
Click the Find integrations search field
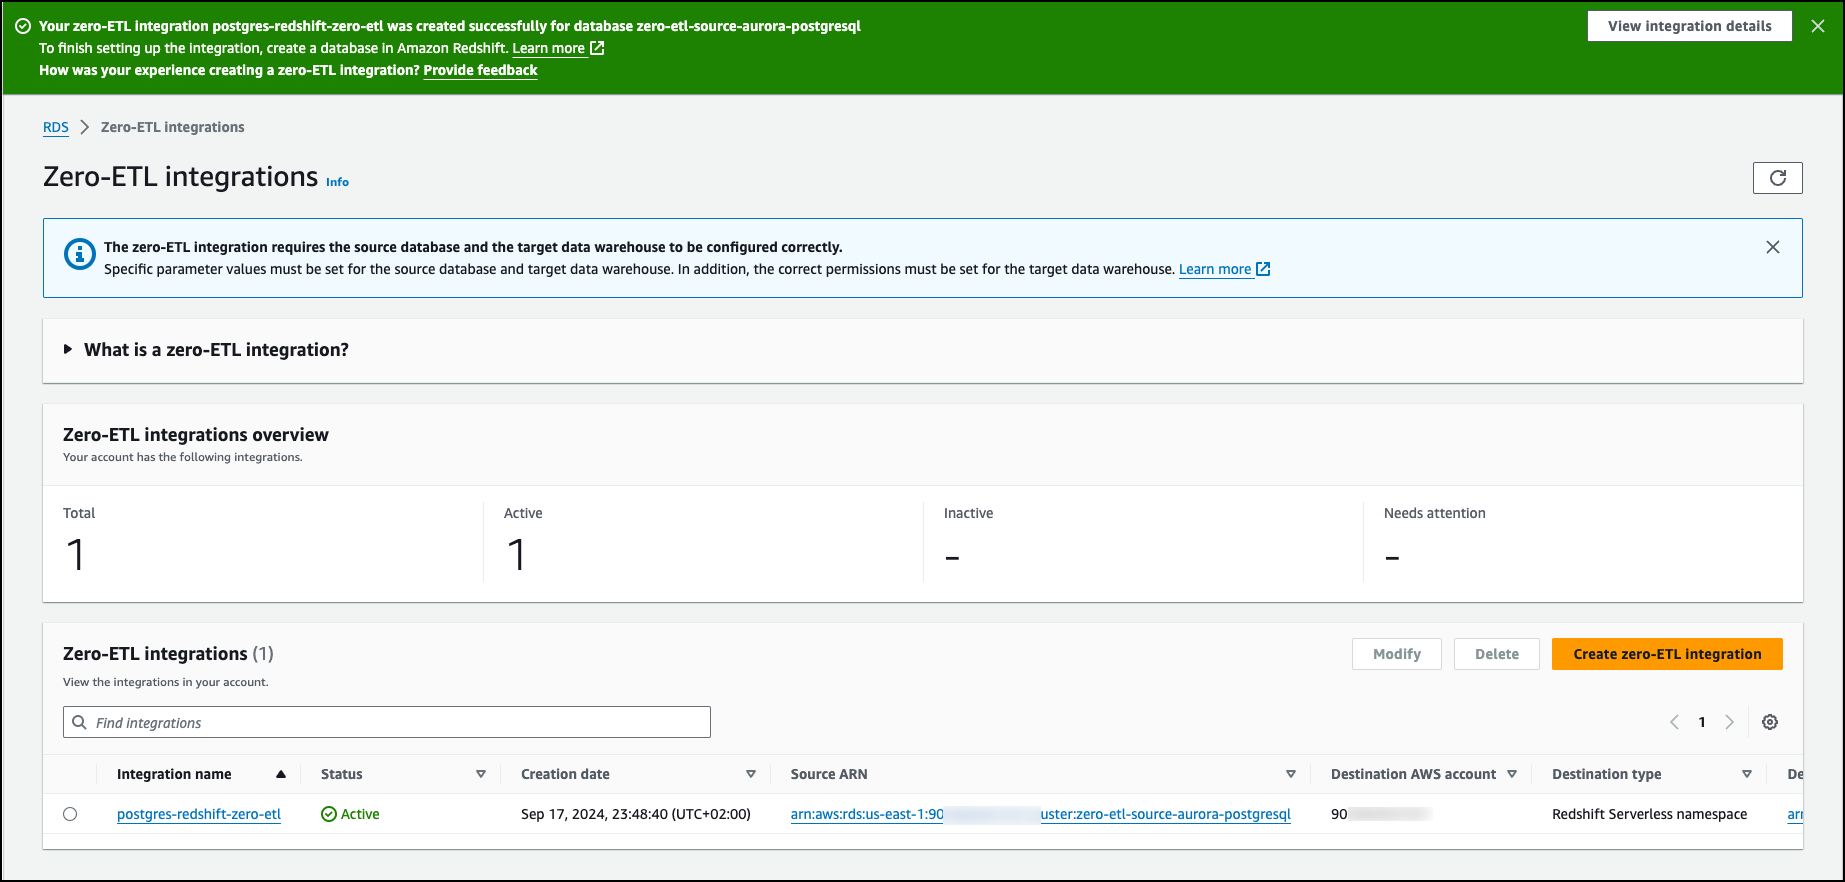point(387,722)
